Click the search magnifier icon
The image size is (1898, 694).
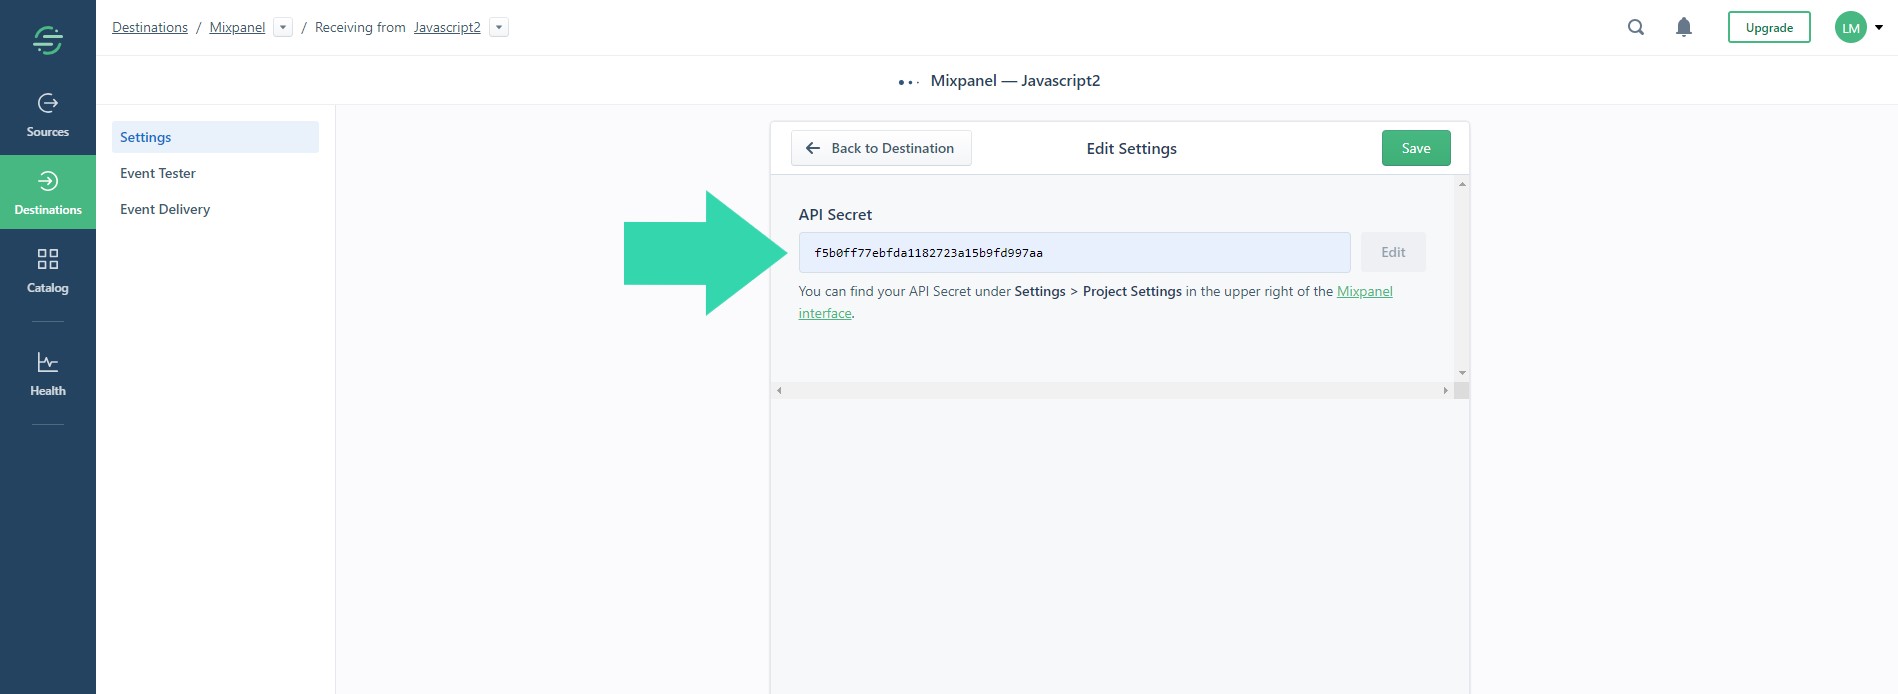(x=1636, y=27)
